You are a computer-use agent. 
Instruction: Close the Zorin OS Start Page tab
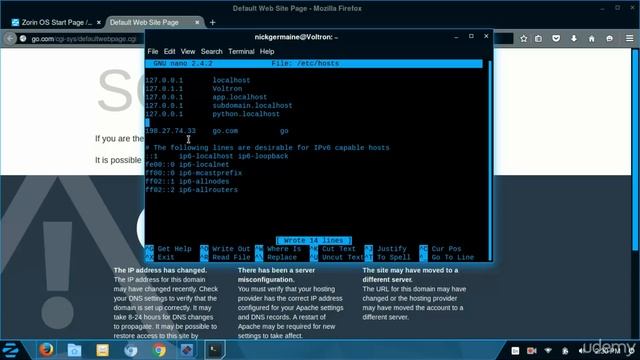pos(99,22)
